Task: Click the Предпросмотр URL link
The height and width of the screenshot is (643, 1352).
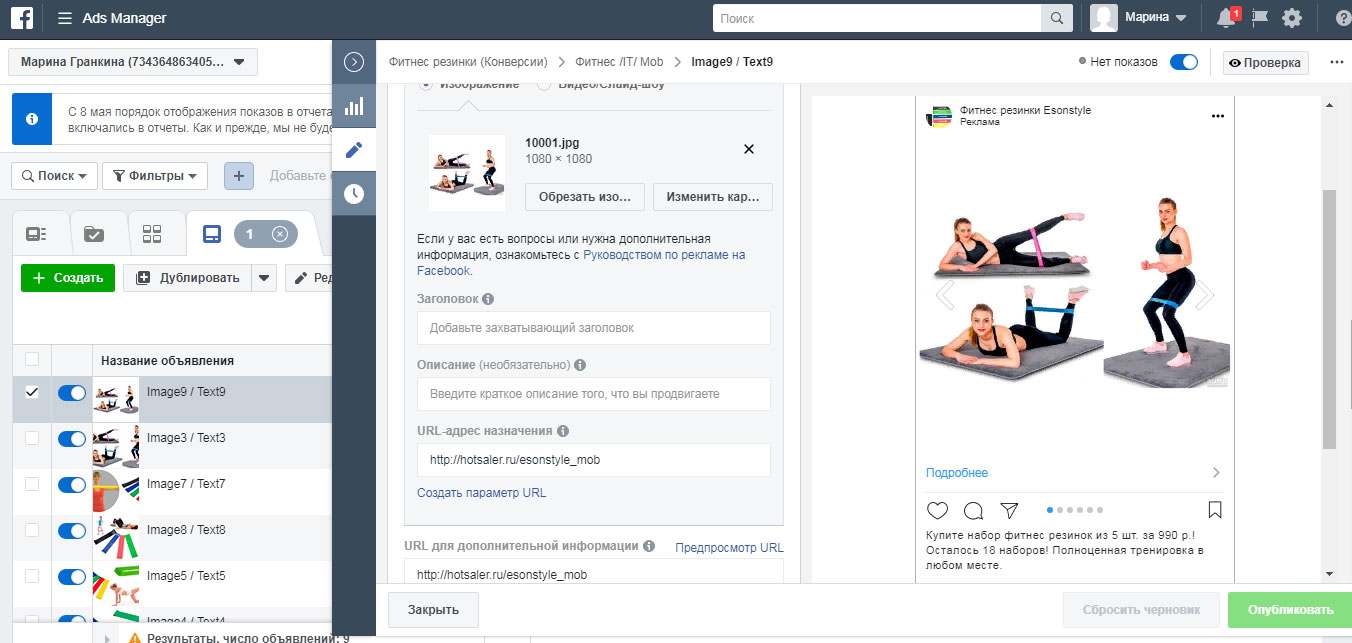Action: point(730,547)
